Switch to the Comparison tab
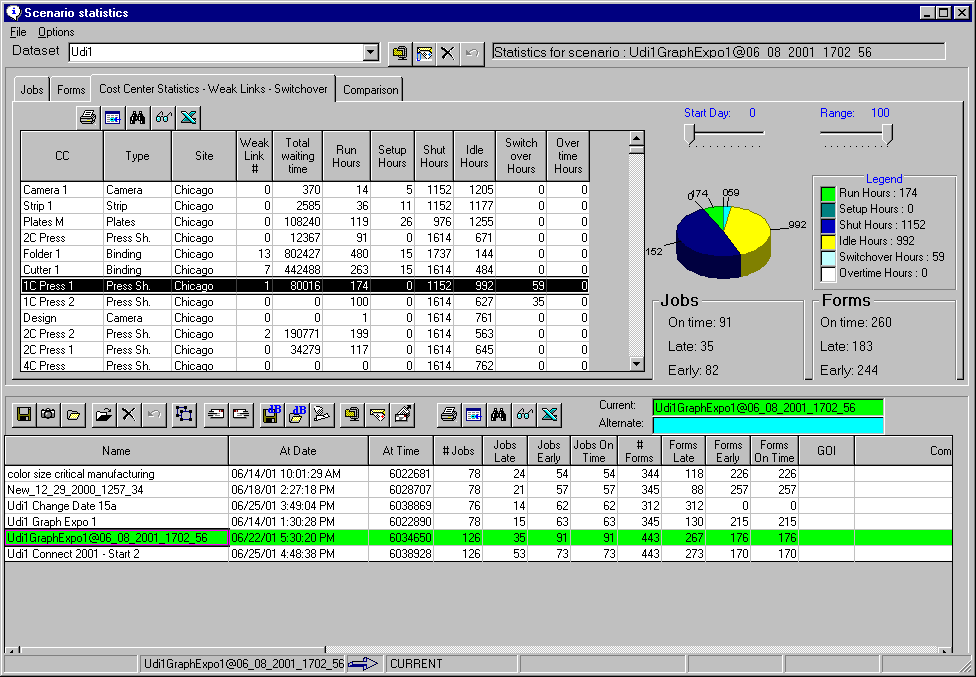976x677 pixels. 370,90
